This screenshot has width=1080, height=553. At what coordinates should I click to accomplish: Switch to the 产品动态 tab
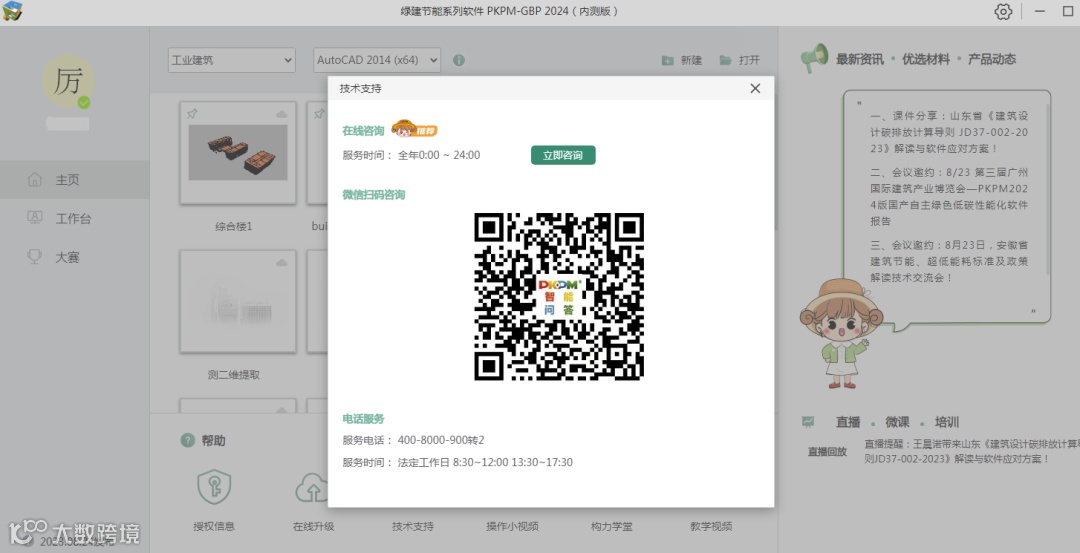pos(991,59)
